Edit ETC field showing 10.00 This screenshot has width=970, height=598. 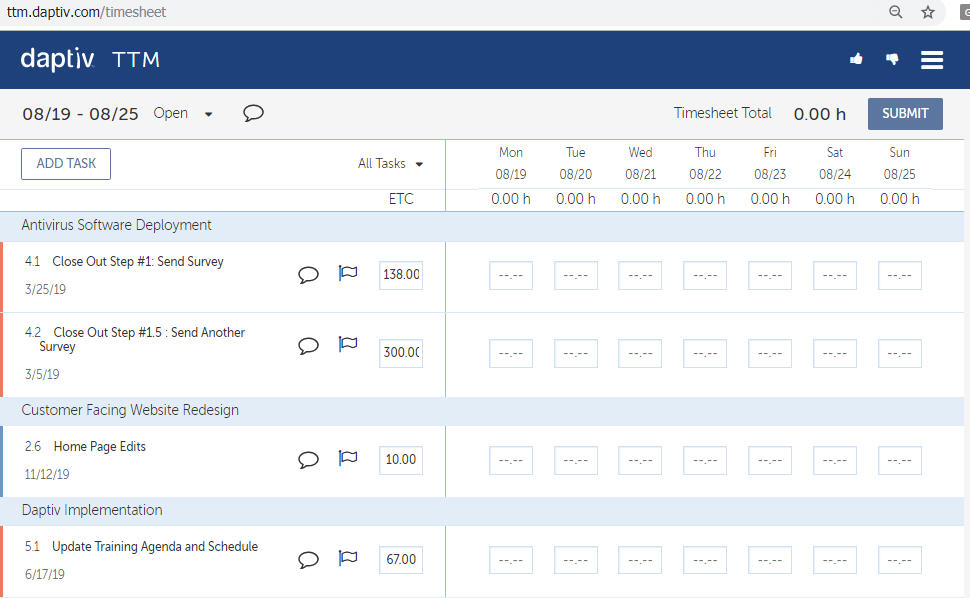401,460
